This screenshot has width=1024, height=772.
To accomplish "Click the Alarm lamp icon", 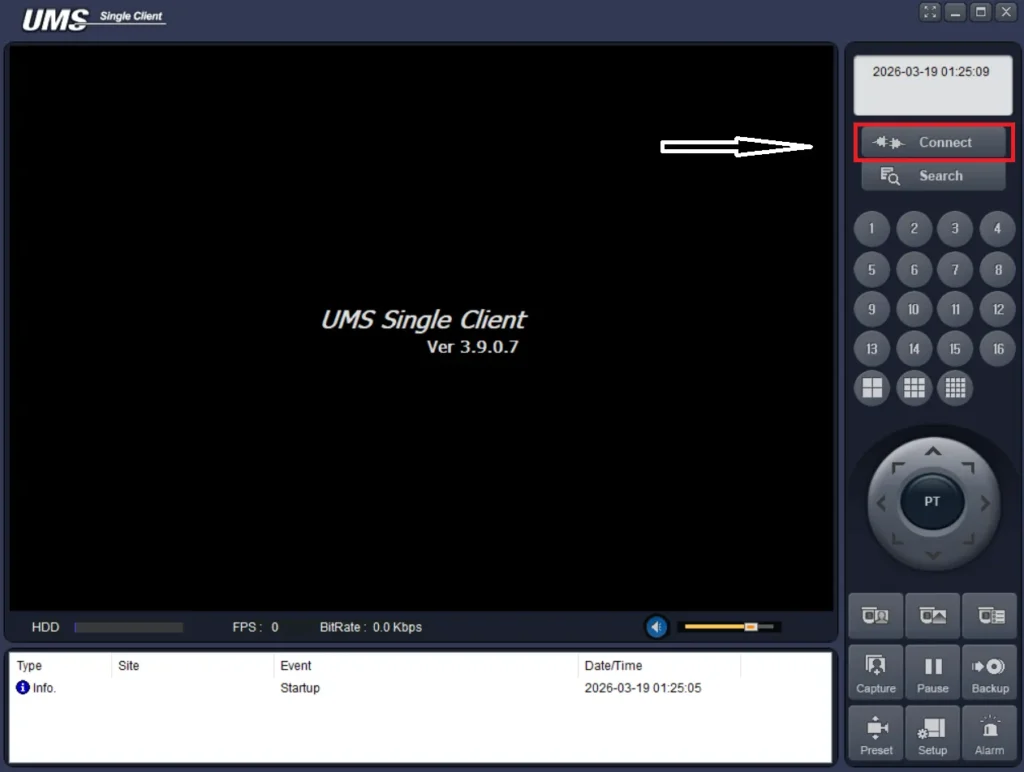I will click(989, 733).
